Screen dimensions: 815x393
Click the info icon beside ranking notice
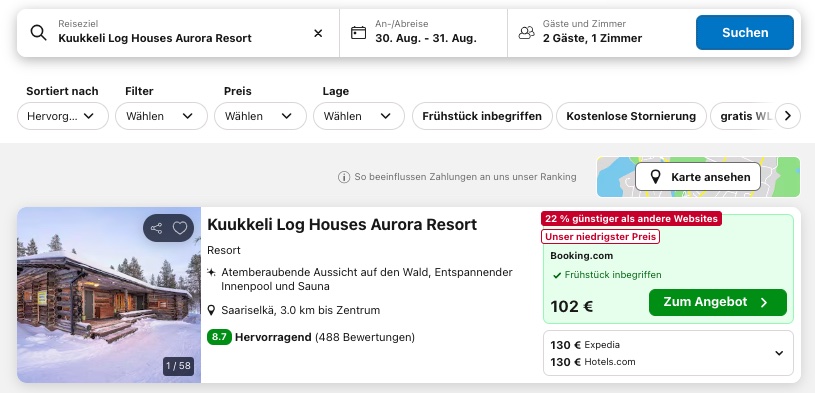[x=344, y=177]
